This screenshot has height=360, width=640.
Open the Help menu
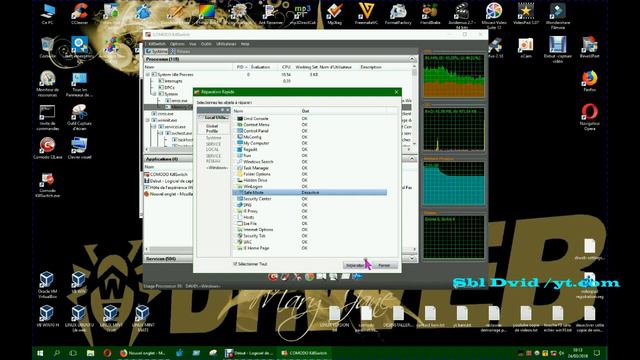point(245,44)
